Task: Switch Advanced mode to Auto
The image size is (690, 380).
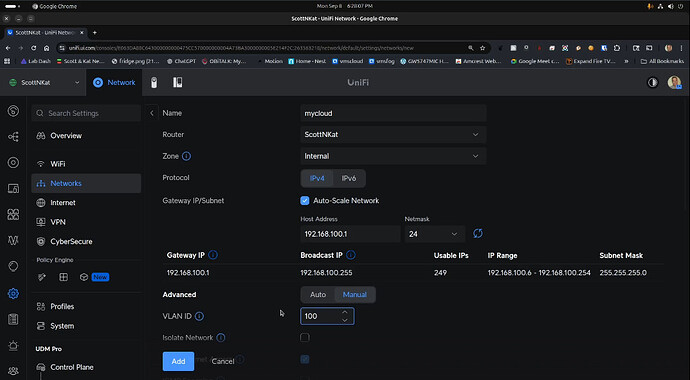Action: pos(318,295)
